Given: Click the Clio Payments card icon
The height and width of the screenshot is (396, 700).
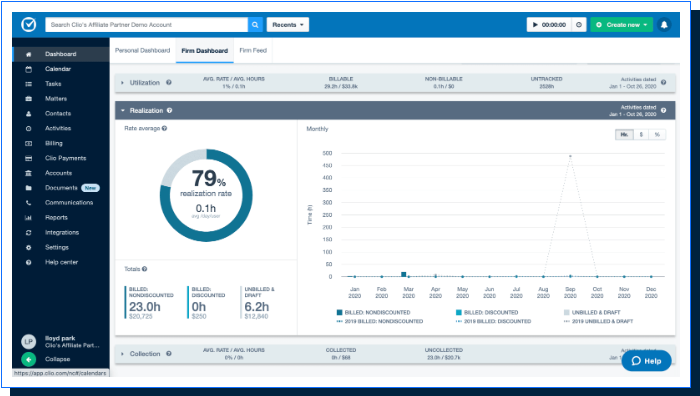Looking at the screenshot, I should coord(29,158).
